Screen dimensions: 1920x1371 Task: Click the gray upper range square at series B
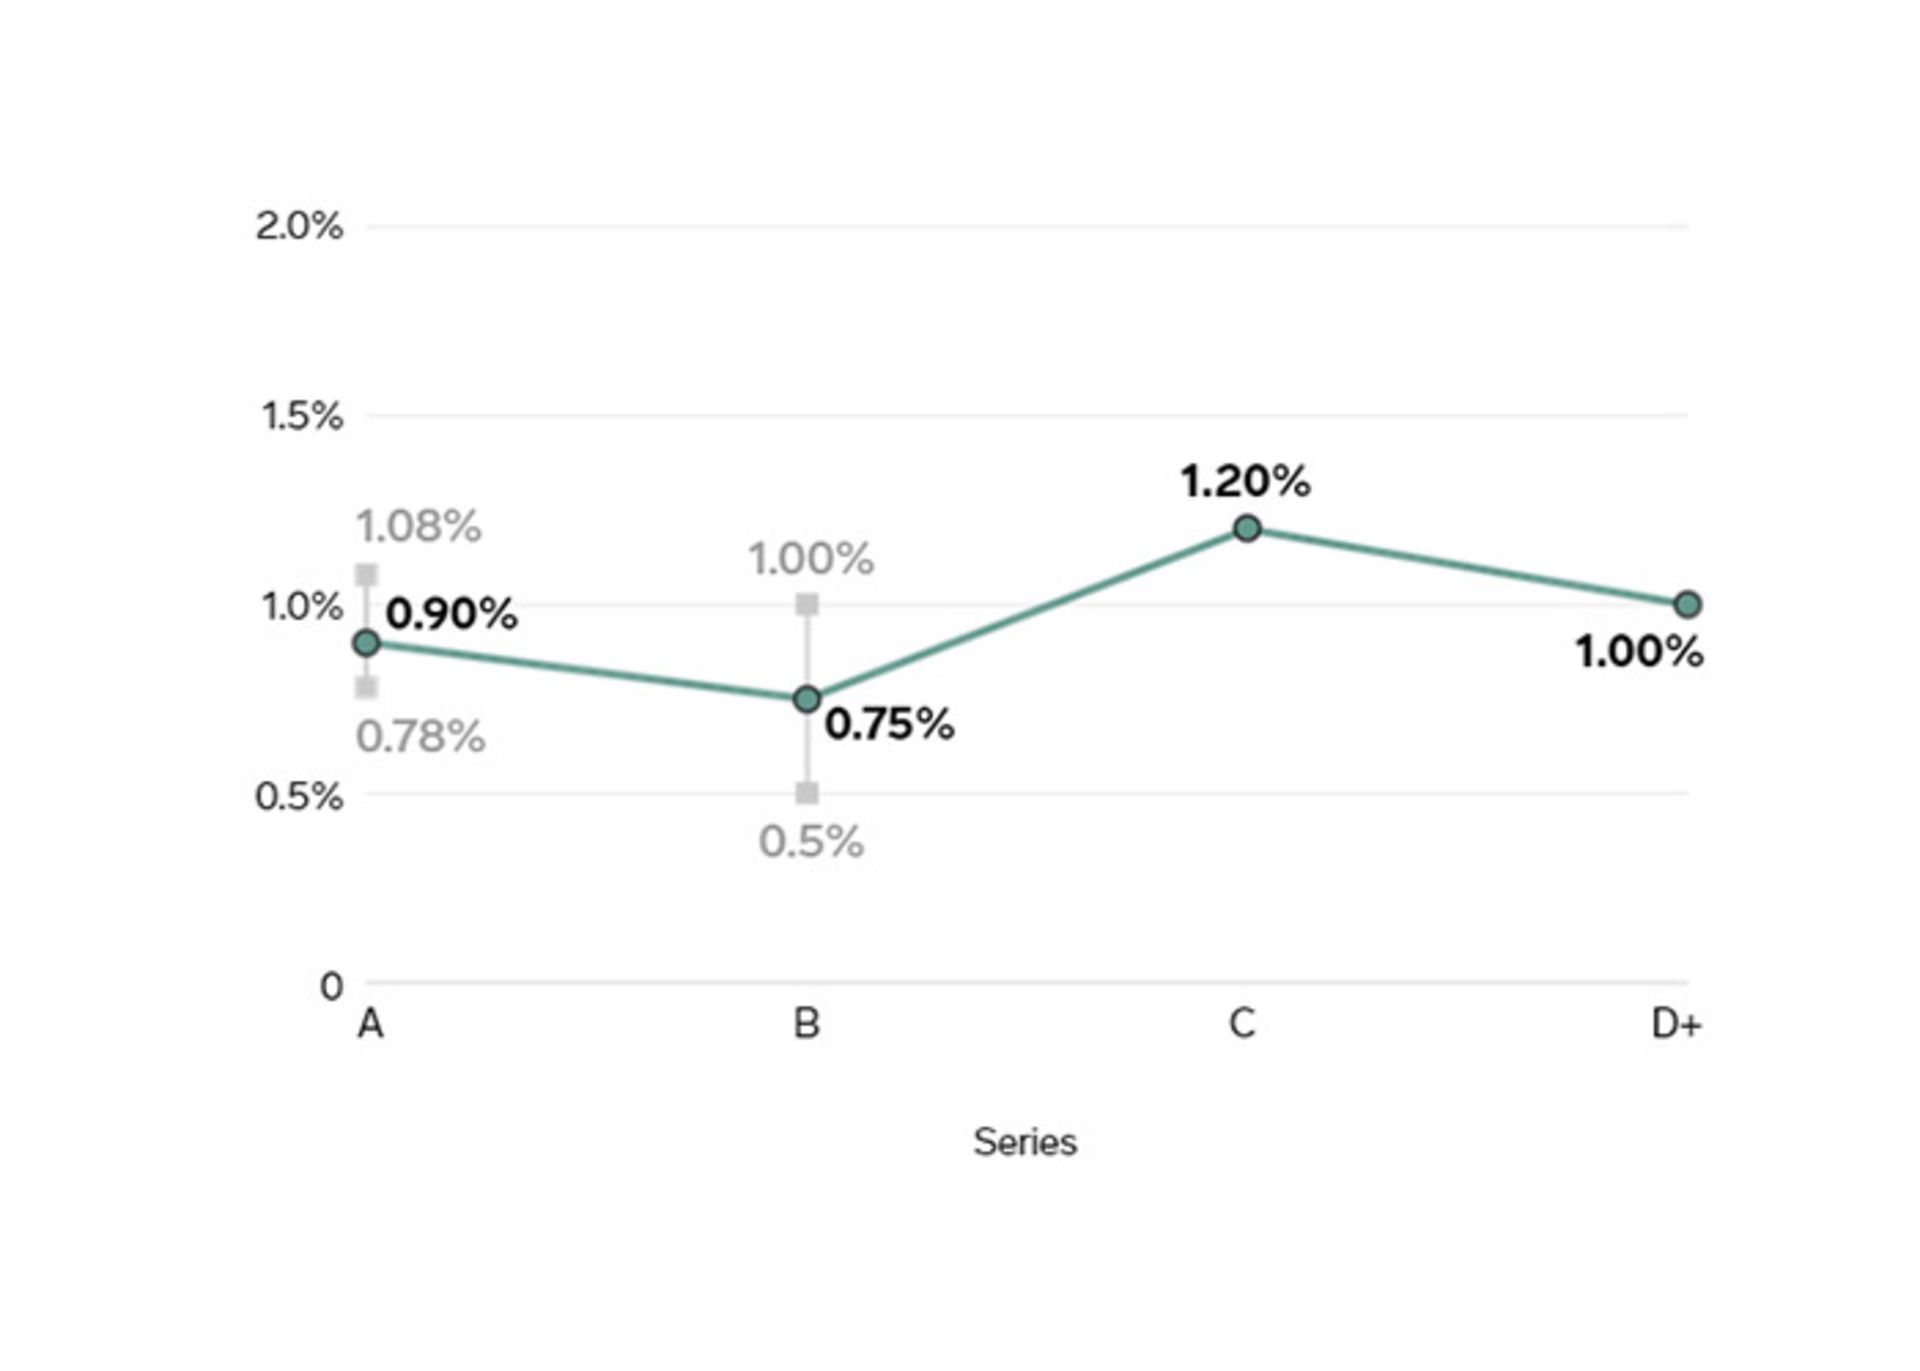click(x=807, y=604)
